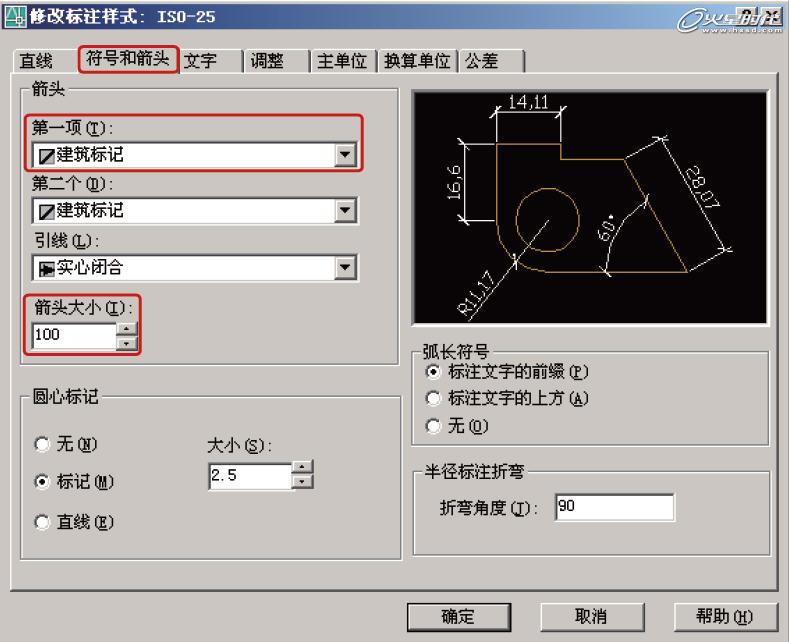Image resolution: width=789 pixels, height=642 pixels.
Task: Decrease 箭头大小 with down spinner
Action: 127,343
